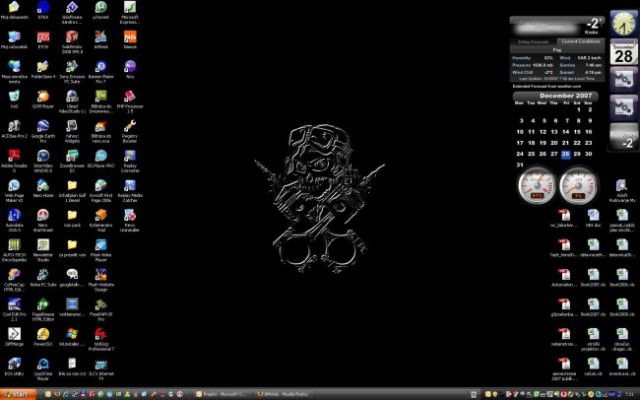Image resolution: width=640 pixels, height=400 pixels.
Task: Open ACDSee Pro 2 shortcut
Action: pos(14,129)
